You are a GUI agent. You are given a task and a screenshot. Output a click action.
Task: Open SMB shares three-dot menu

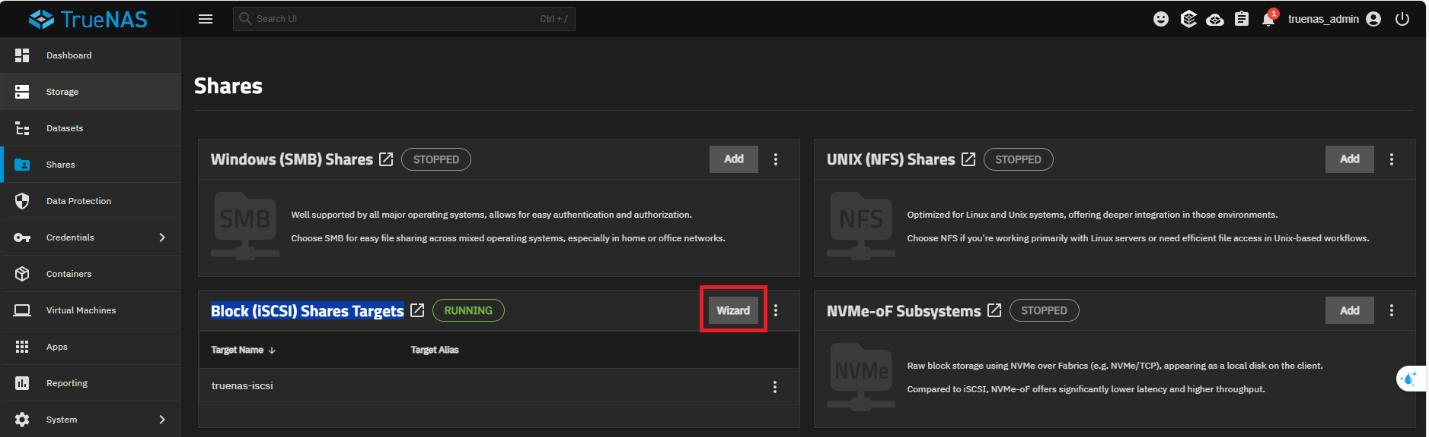click(x=776, y=159)
